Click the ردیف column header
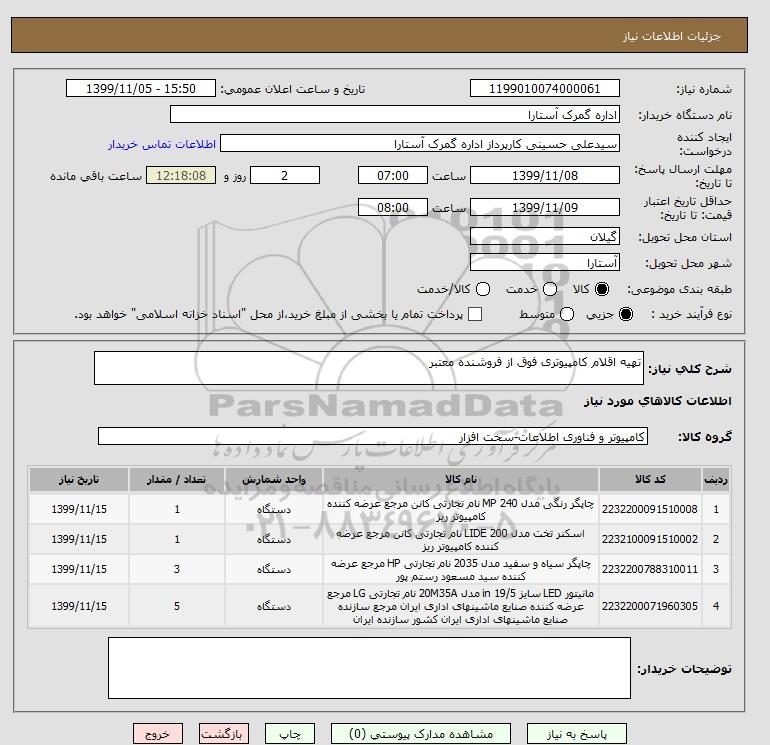 (x=716, y=479)
